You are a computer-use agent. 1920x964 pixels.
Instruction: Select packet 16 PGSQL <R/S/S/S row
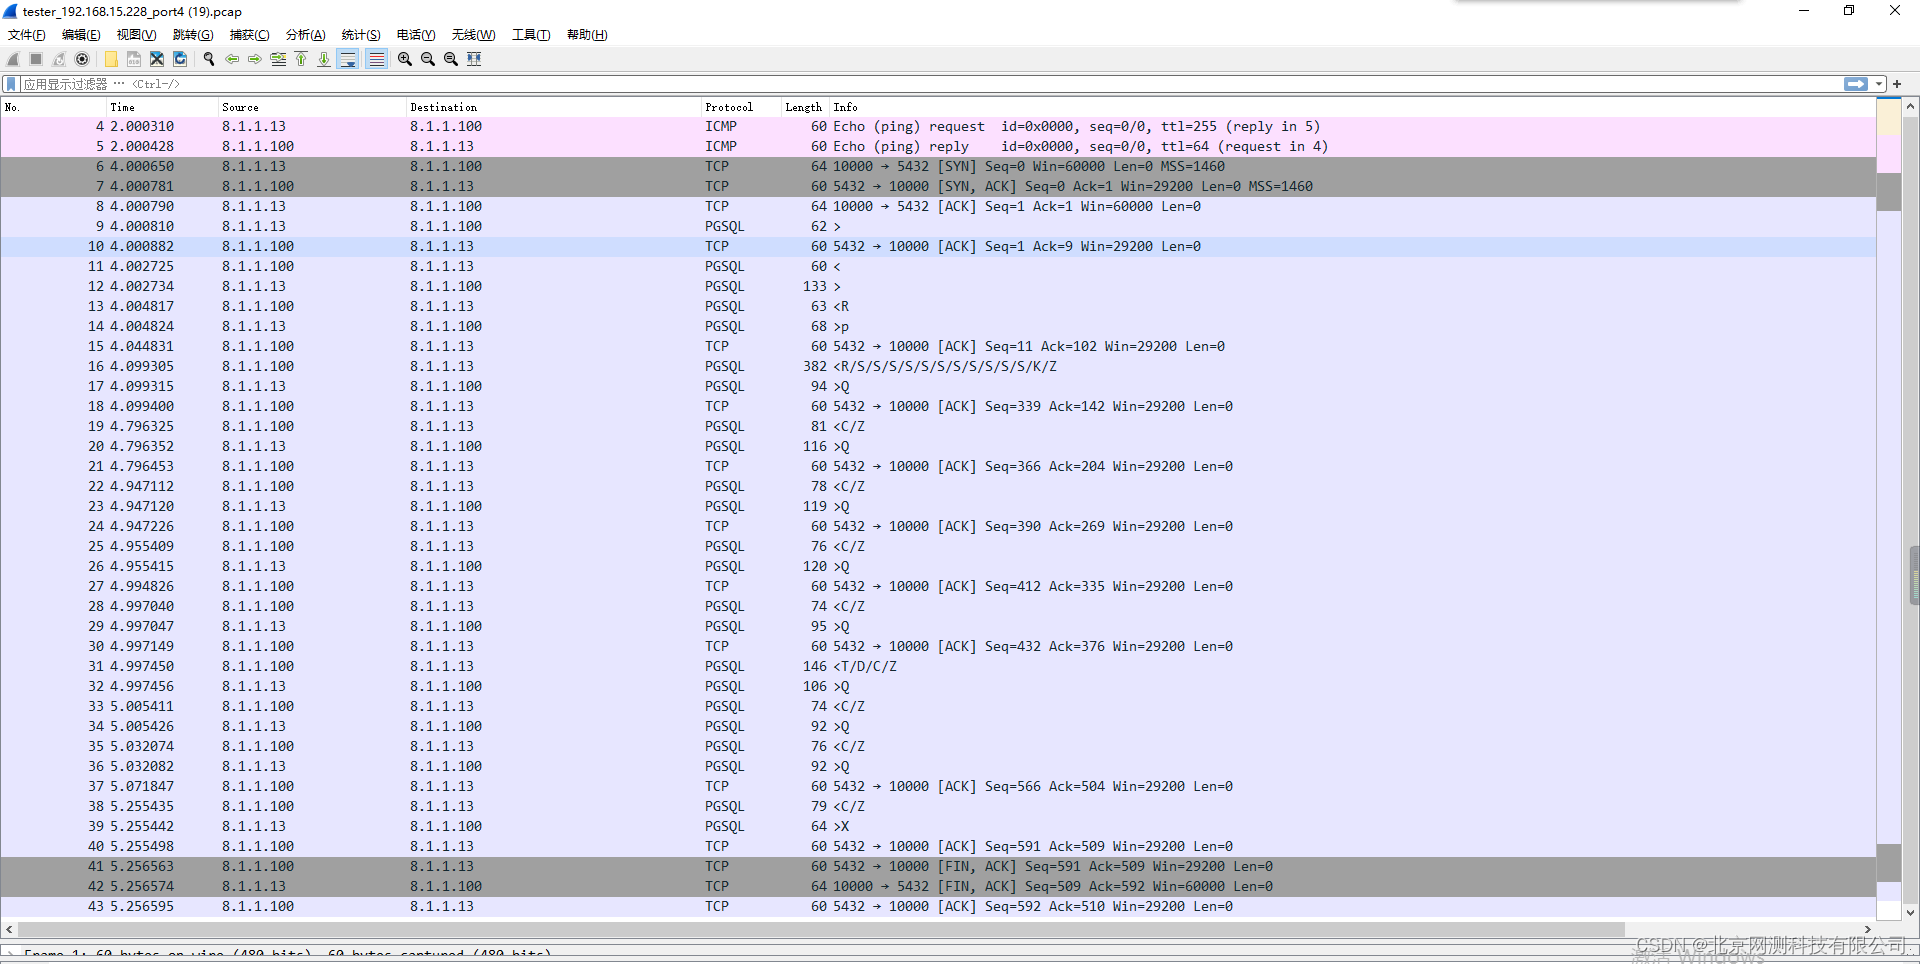[938, 367]
